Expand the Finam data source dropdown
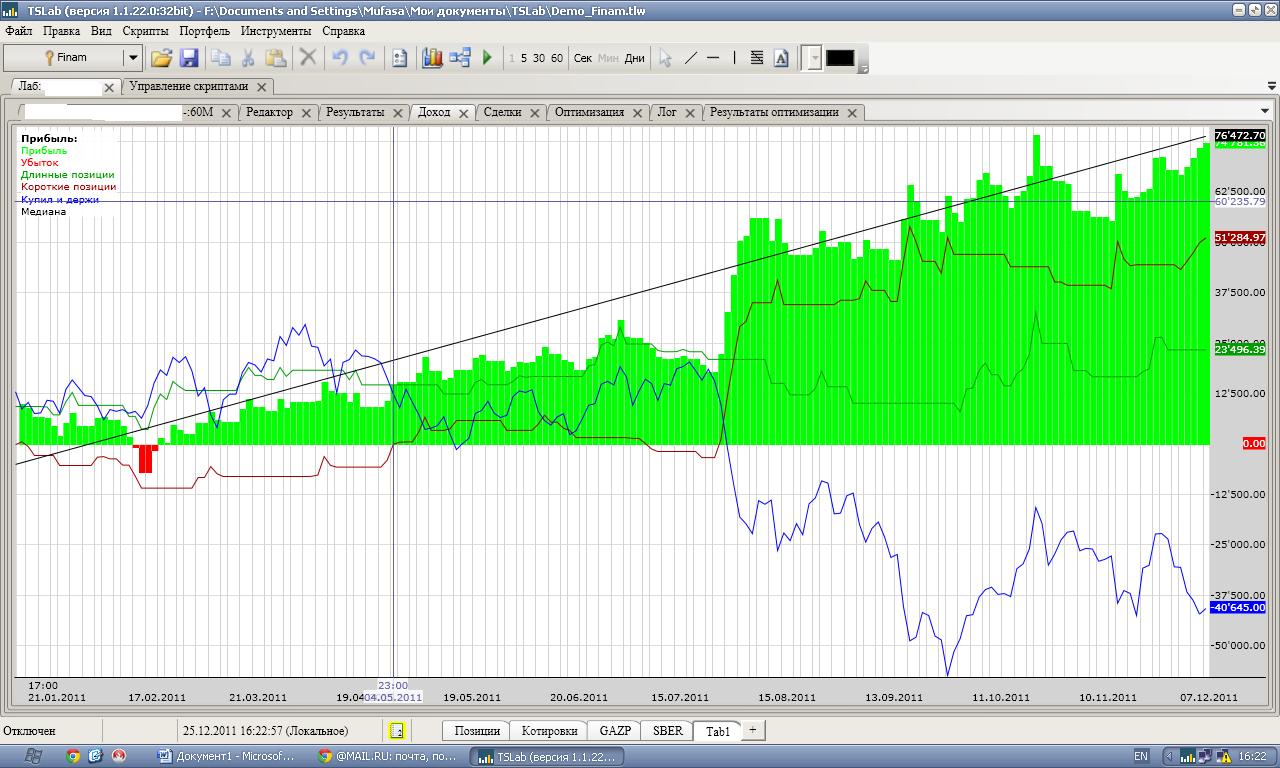 [132, 58]
